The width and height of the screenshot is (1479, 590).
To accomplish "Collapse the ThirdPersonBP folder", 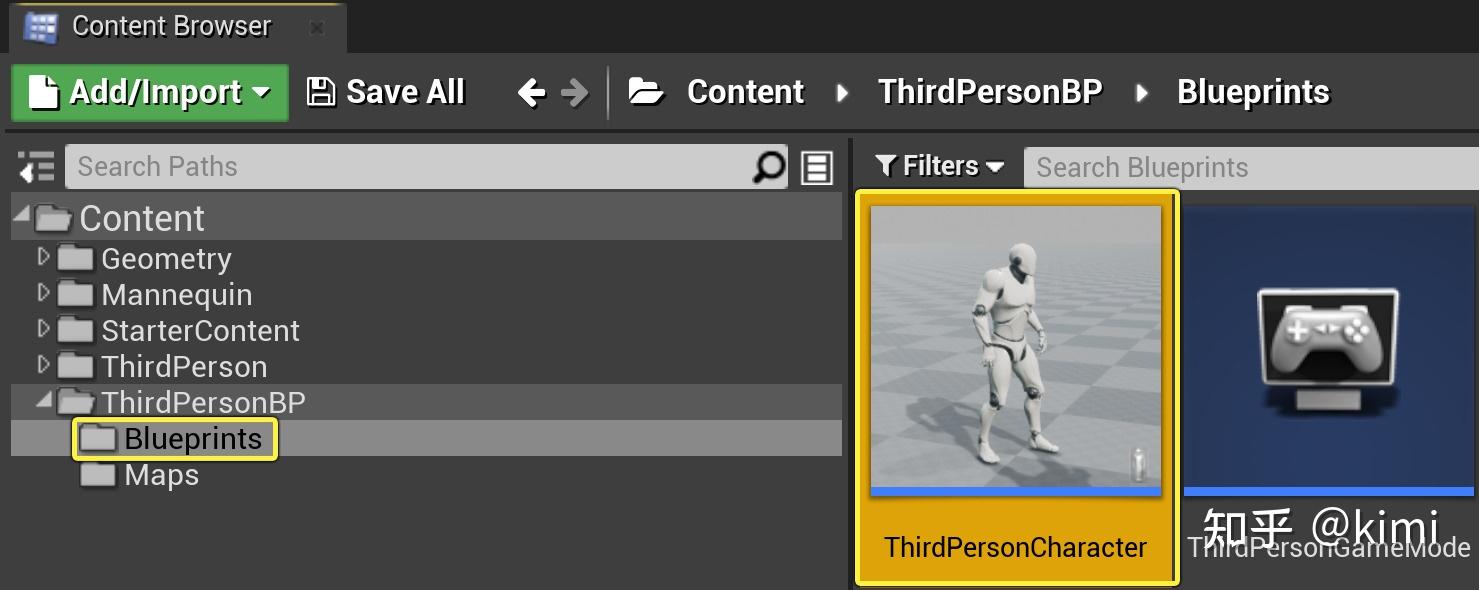I will coord(43,401).
